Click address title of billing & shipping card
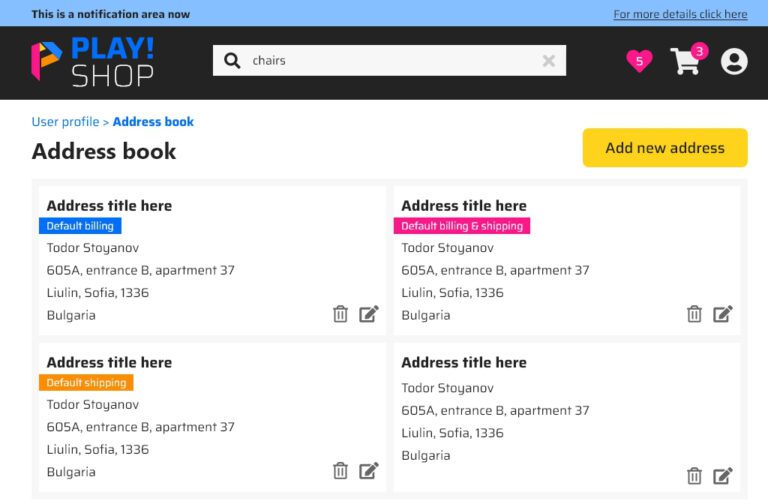Screen dimensions: 768x504 click(x=464, y=206)
